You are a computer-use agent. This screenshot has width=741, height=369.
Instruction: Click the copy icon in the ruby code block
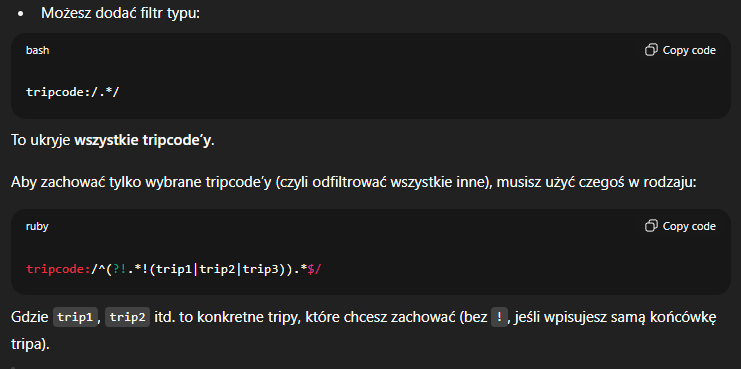651,226
